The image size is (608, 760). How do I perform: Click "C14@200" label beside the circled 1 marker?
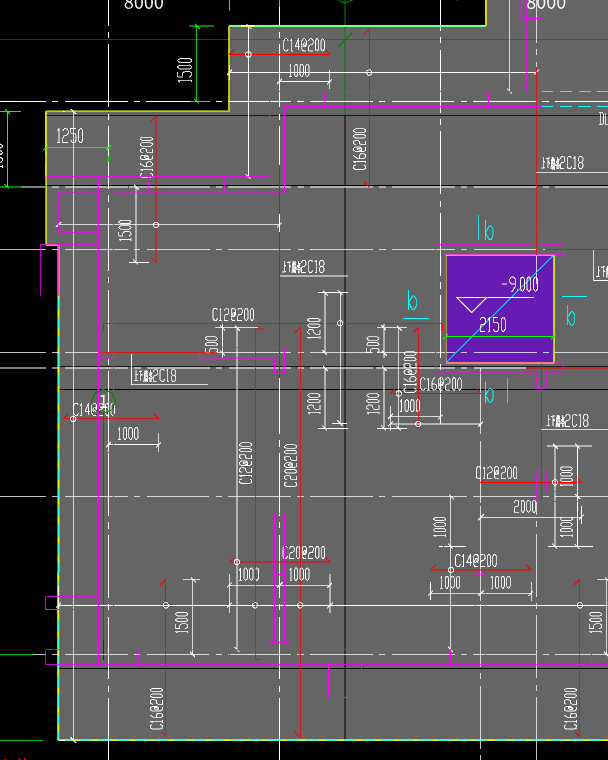(94, 409)
